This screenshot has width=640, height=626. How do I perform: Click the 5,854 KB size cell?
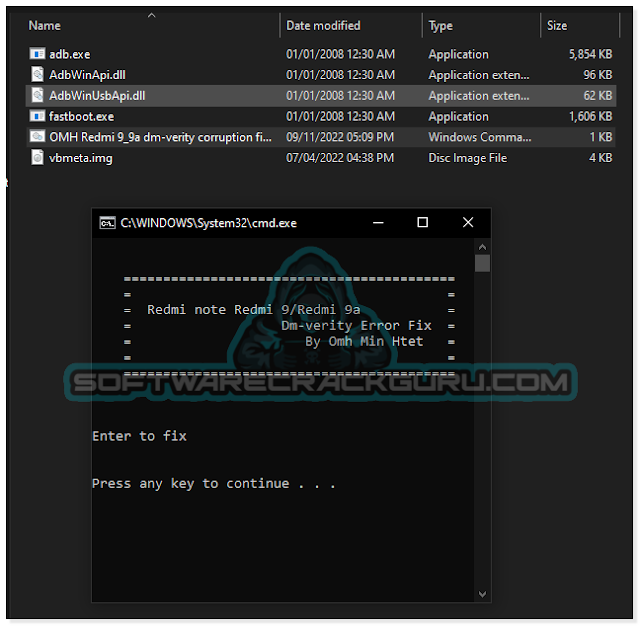tap(591, 54)
